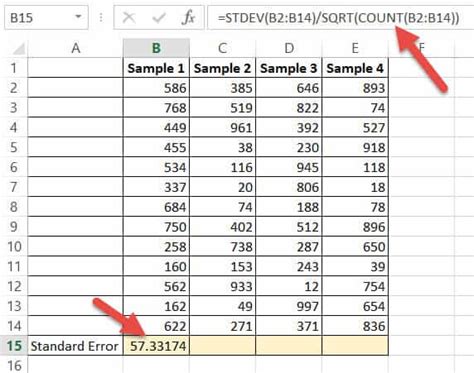The height and width of the screenshot is (373, 474).
Task: Select the cell containing 527
Action: [x=355, y=127]
